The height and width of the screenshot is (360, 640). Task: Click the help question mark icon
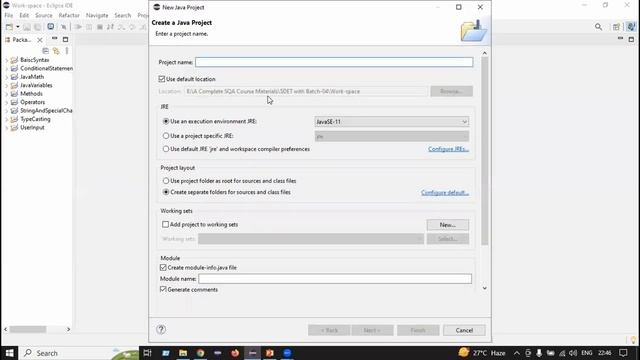(161, 329)
